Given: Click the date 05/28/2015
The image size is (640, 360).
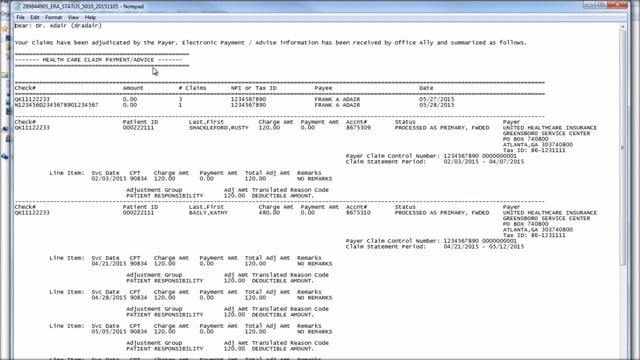Looking at the screenshot, I should (x=436, y=105).
